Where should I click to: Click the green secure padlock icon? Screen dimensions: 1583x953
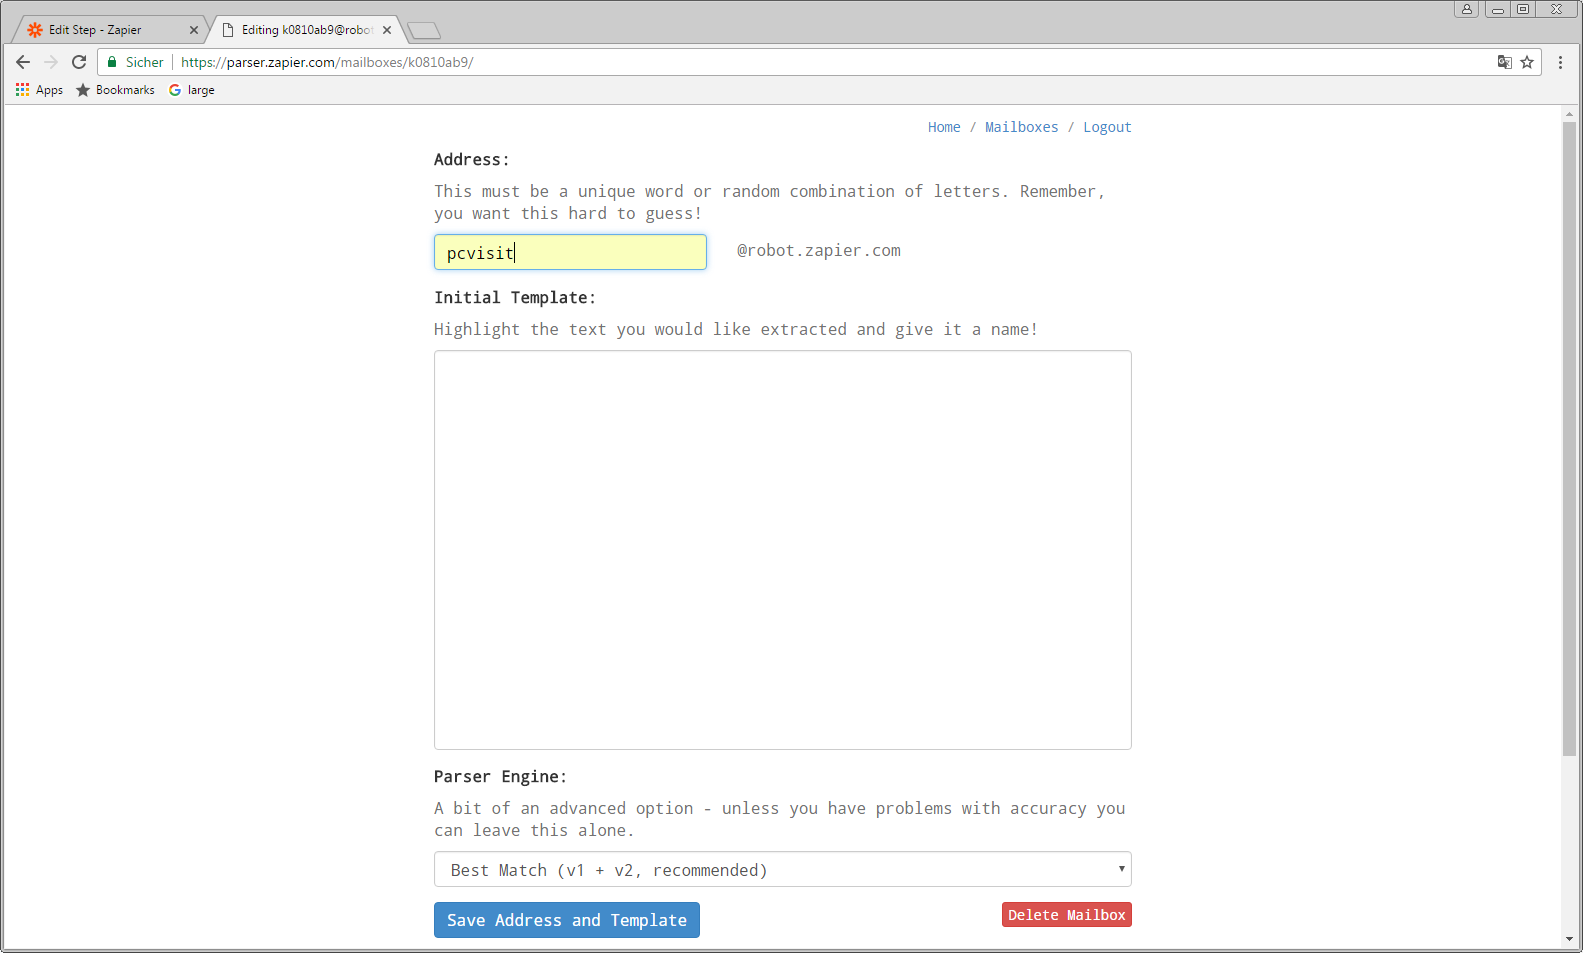tap(112, 62)
